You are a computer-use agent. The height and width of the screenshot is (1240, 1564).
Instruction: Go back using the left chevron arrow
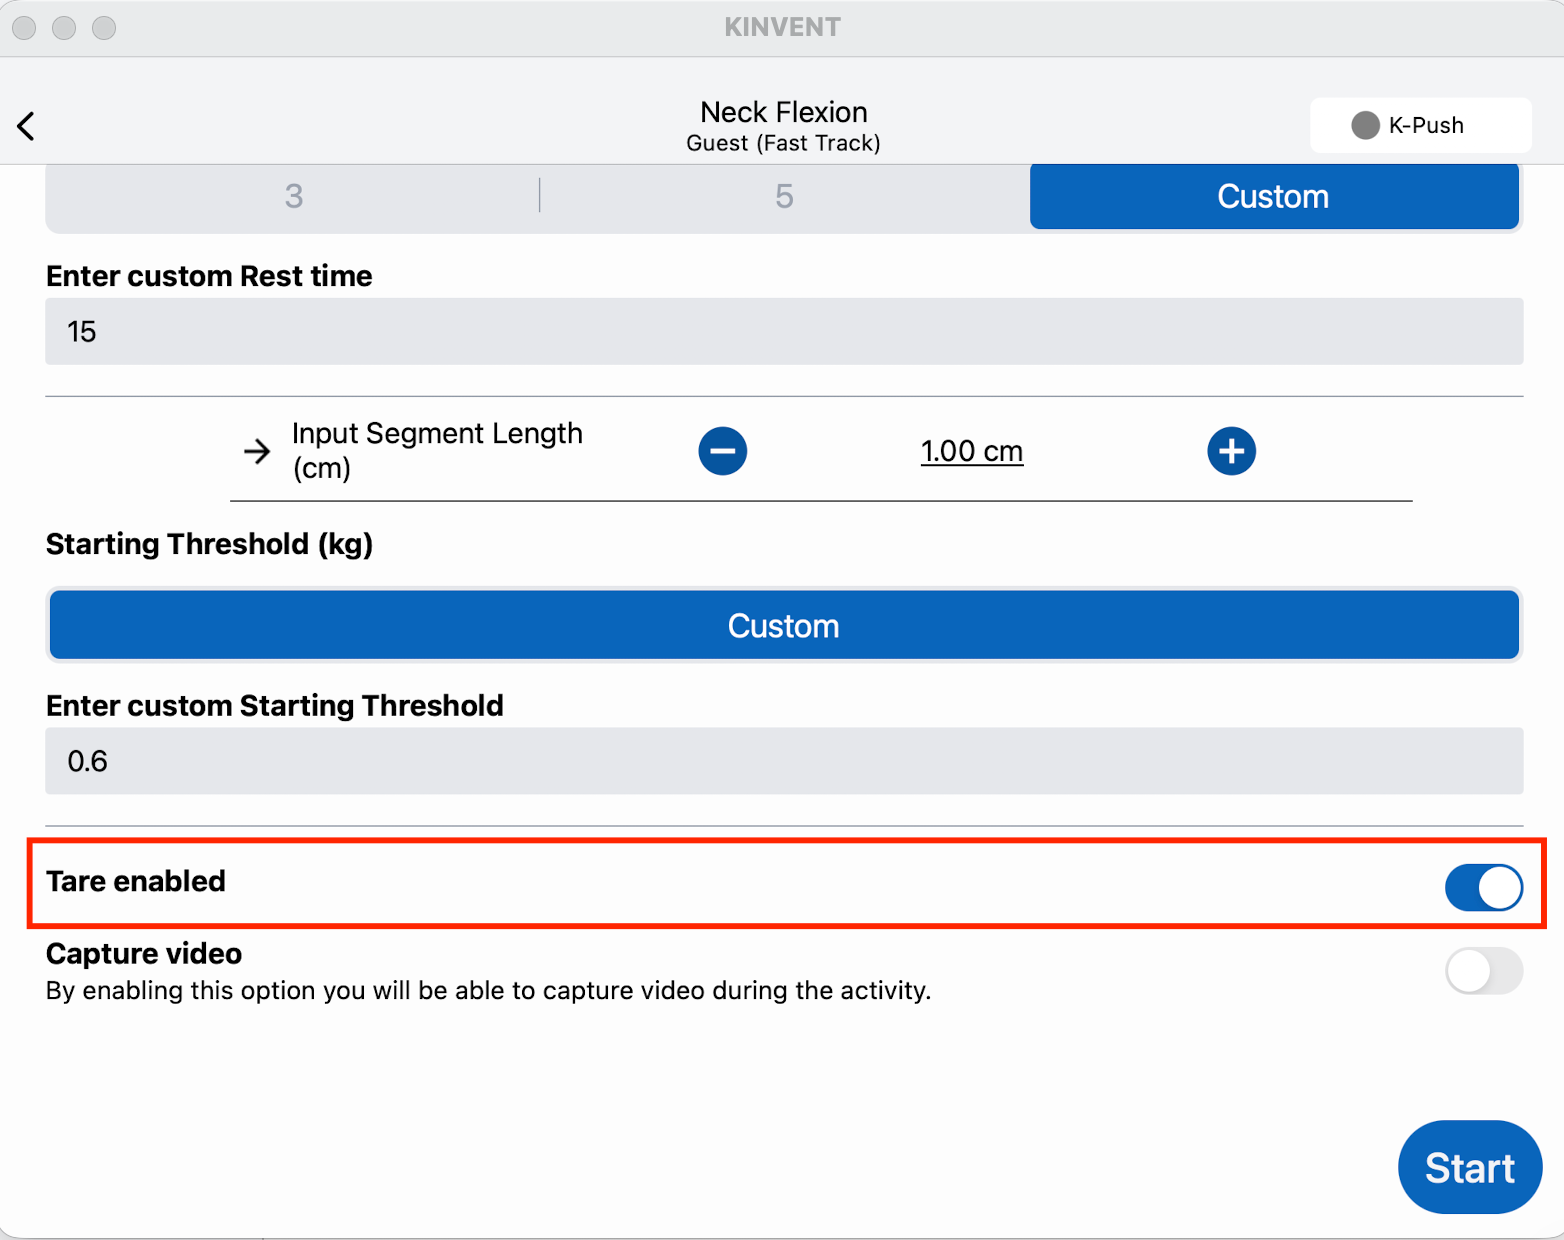(x=27, y=126)
